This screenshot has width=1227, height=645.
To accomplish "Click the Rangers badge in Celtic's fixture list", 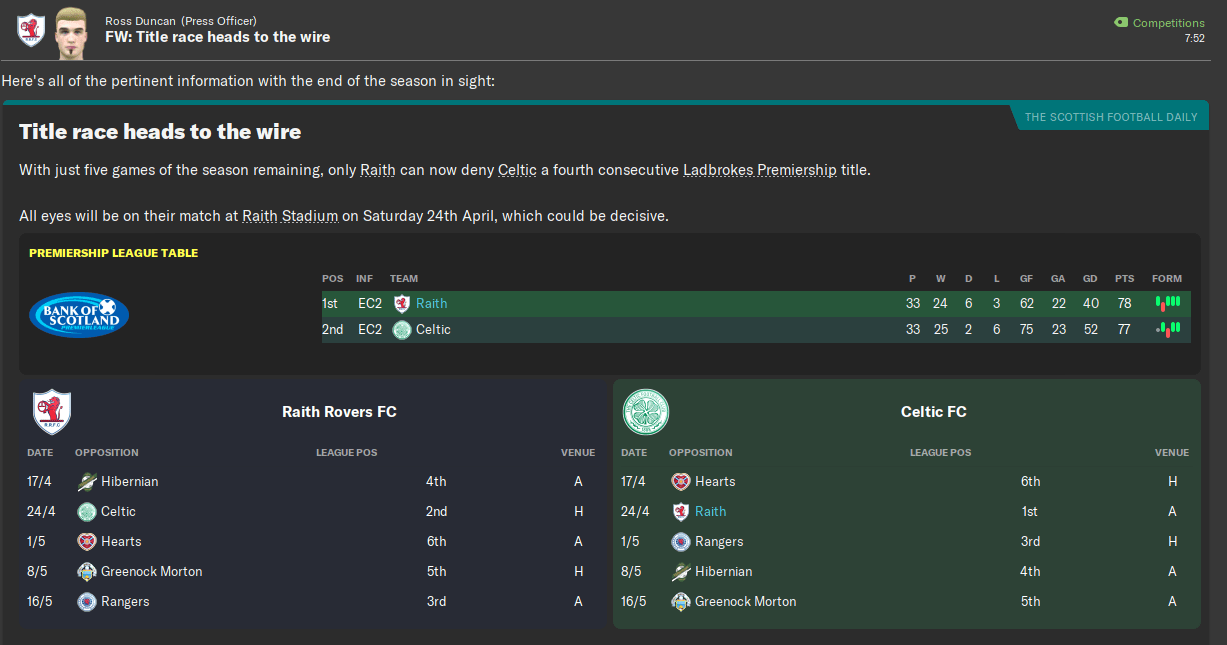I will click(x=681, y=542).
